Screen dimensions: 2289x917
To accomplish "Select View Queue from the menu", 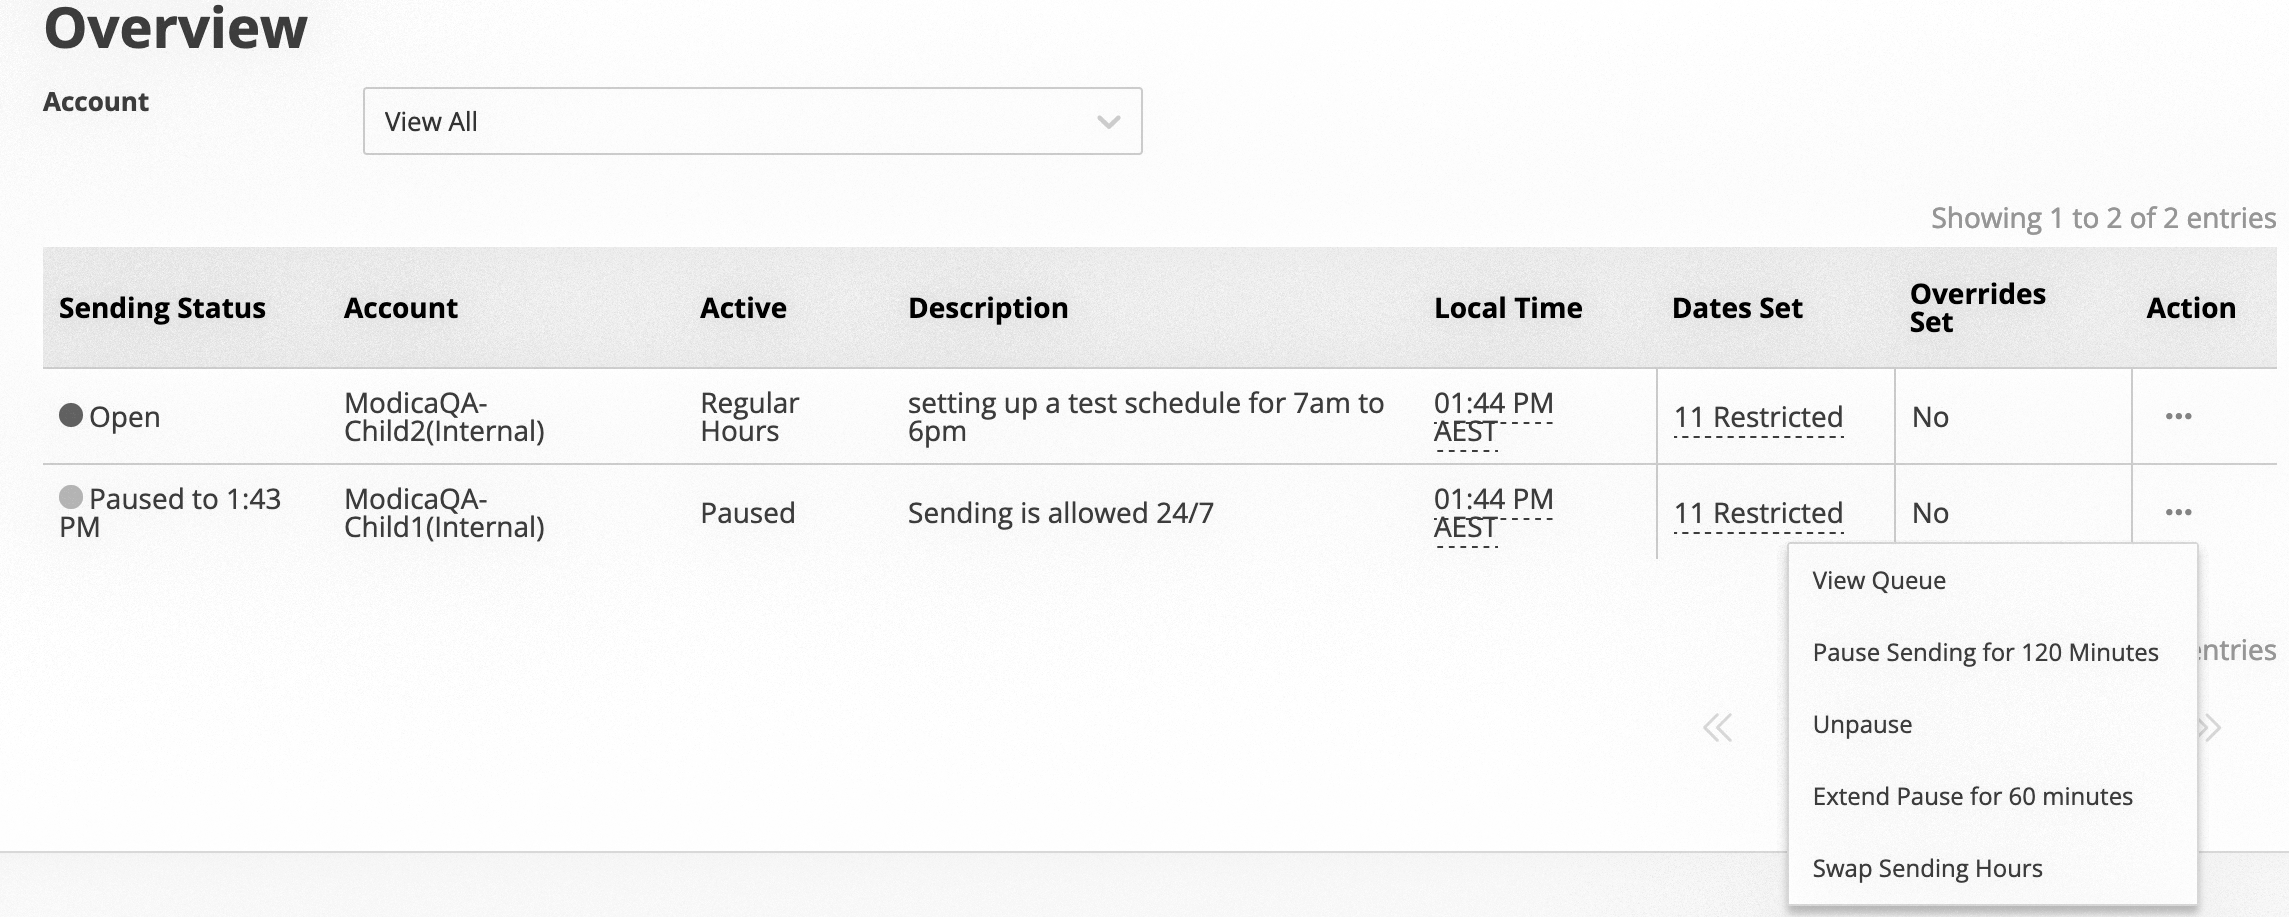I will (x=1877, y=580).
